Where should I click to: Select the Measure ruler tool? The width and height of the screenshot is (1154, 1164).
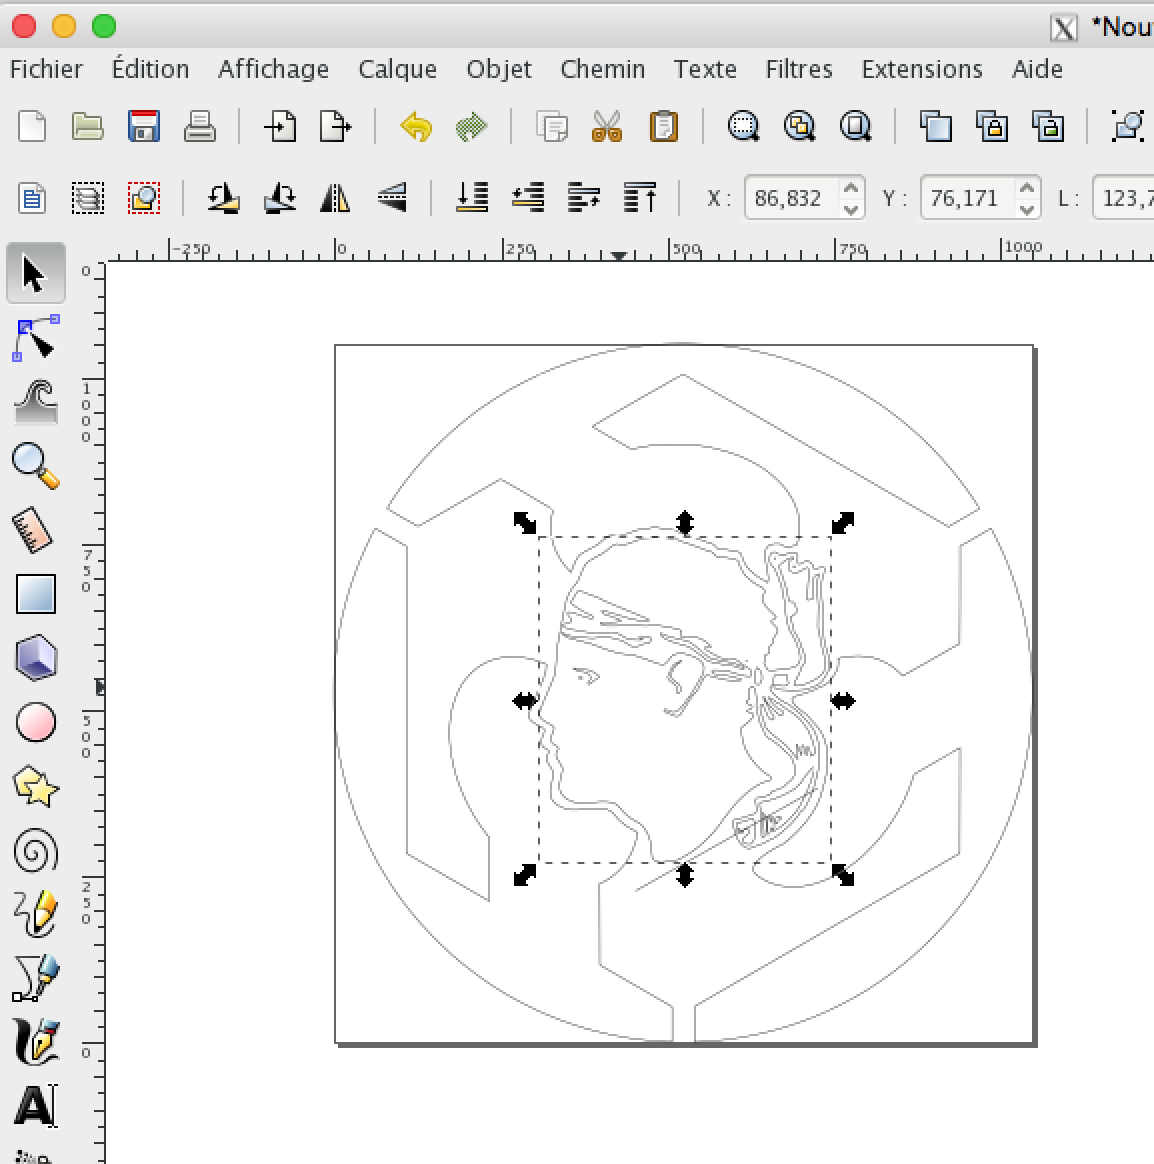pos(33,530)
